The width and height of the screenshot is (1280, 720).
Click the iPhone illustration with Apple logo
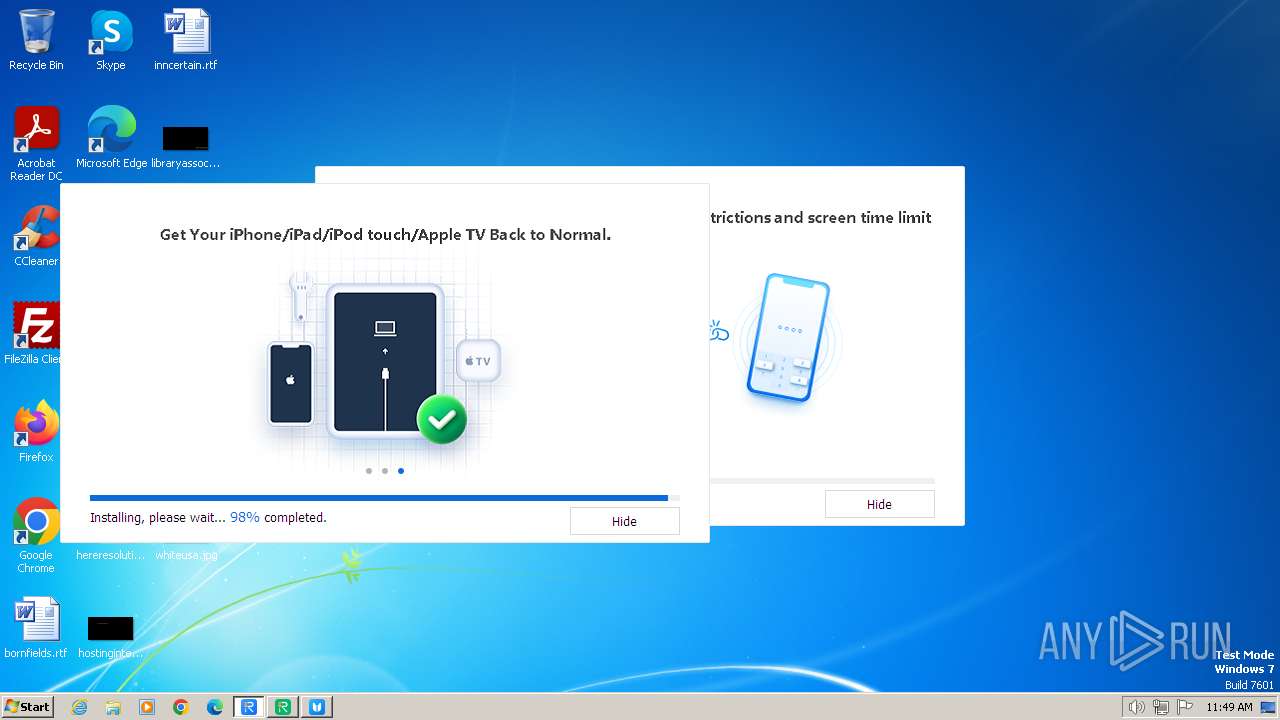[x=291, y=383]
